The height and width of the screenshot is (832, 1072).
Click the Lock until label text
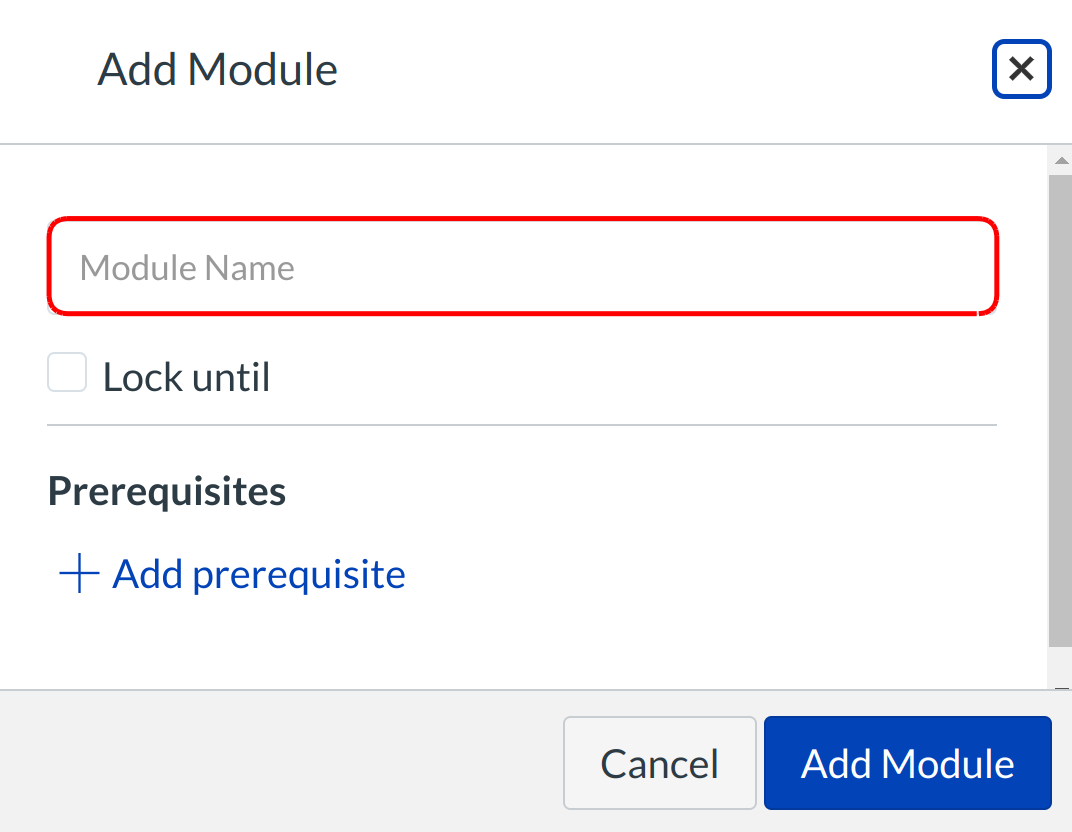pyautogui.click(x=187, y=378)
